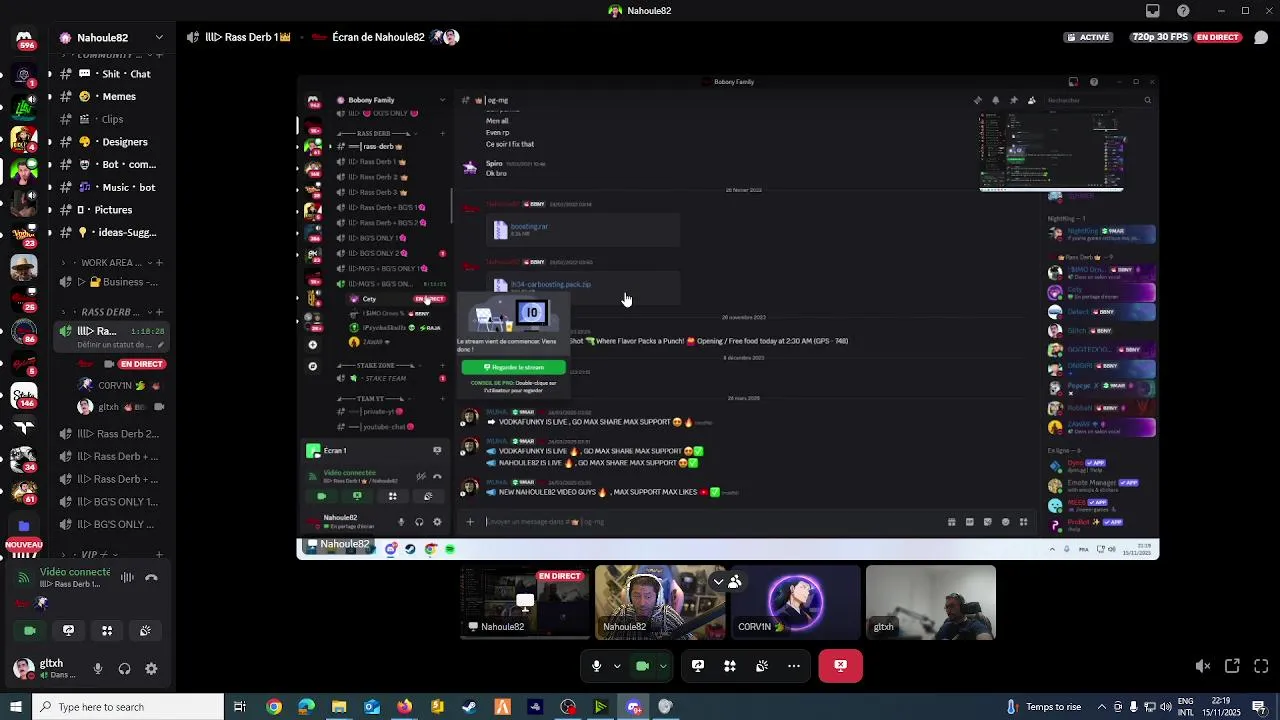Join the BG'S ONLY 1 voice channel
The width and height of the screenshot is (1280, 720).
pos(114,502)
